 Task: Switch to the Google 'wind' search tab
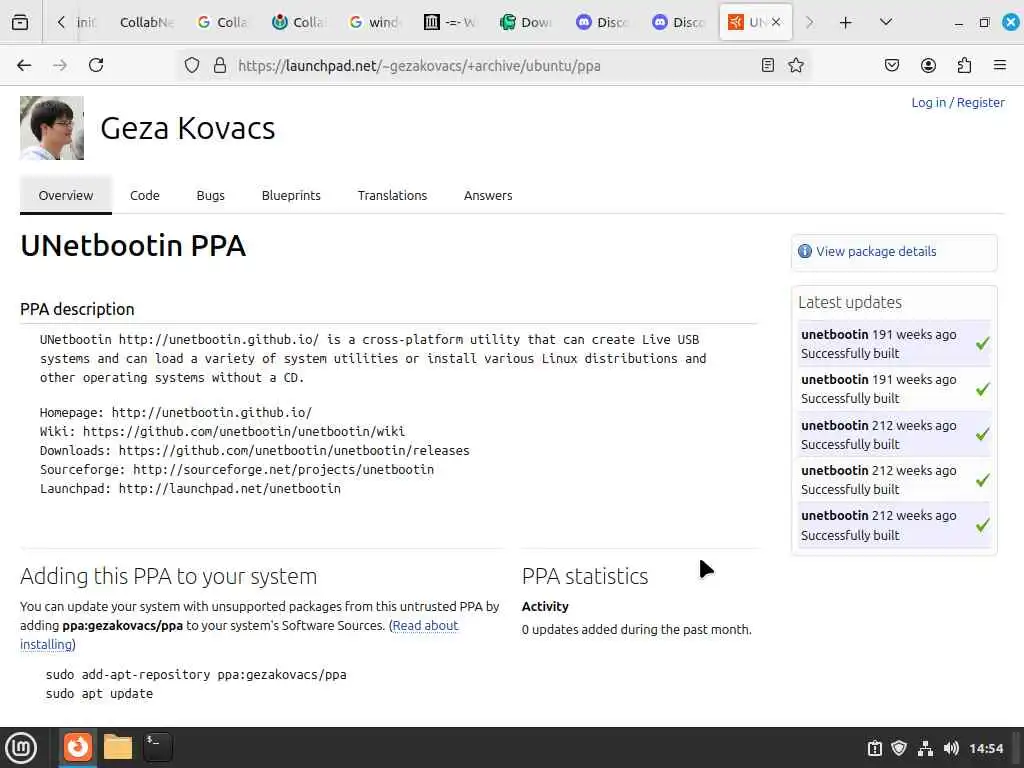click(x=374, y=22)
